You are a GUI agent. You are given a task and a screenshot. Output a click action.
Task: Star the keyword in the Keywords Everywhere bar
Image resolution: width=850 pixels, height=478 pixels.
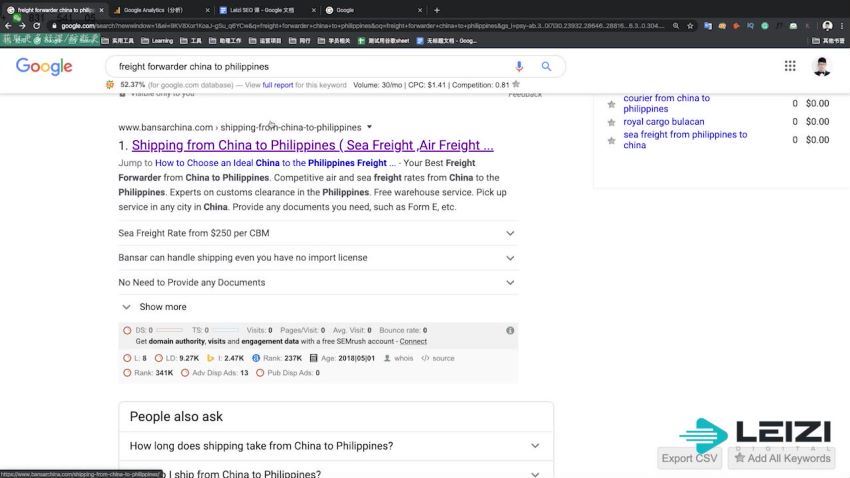coord(516,85)
